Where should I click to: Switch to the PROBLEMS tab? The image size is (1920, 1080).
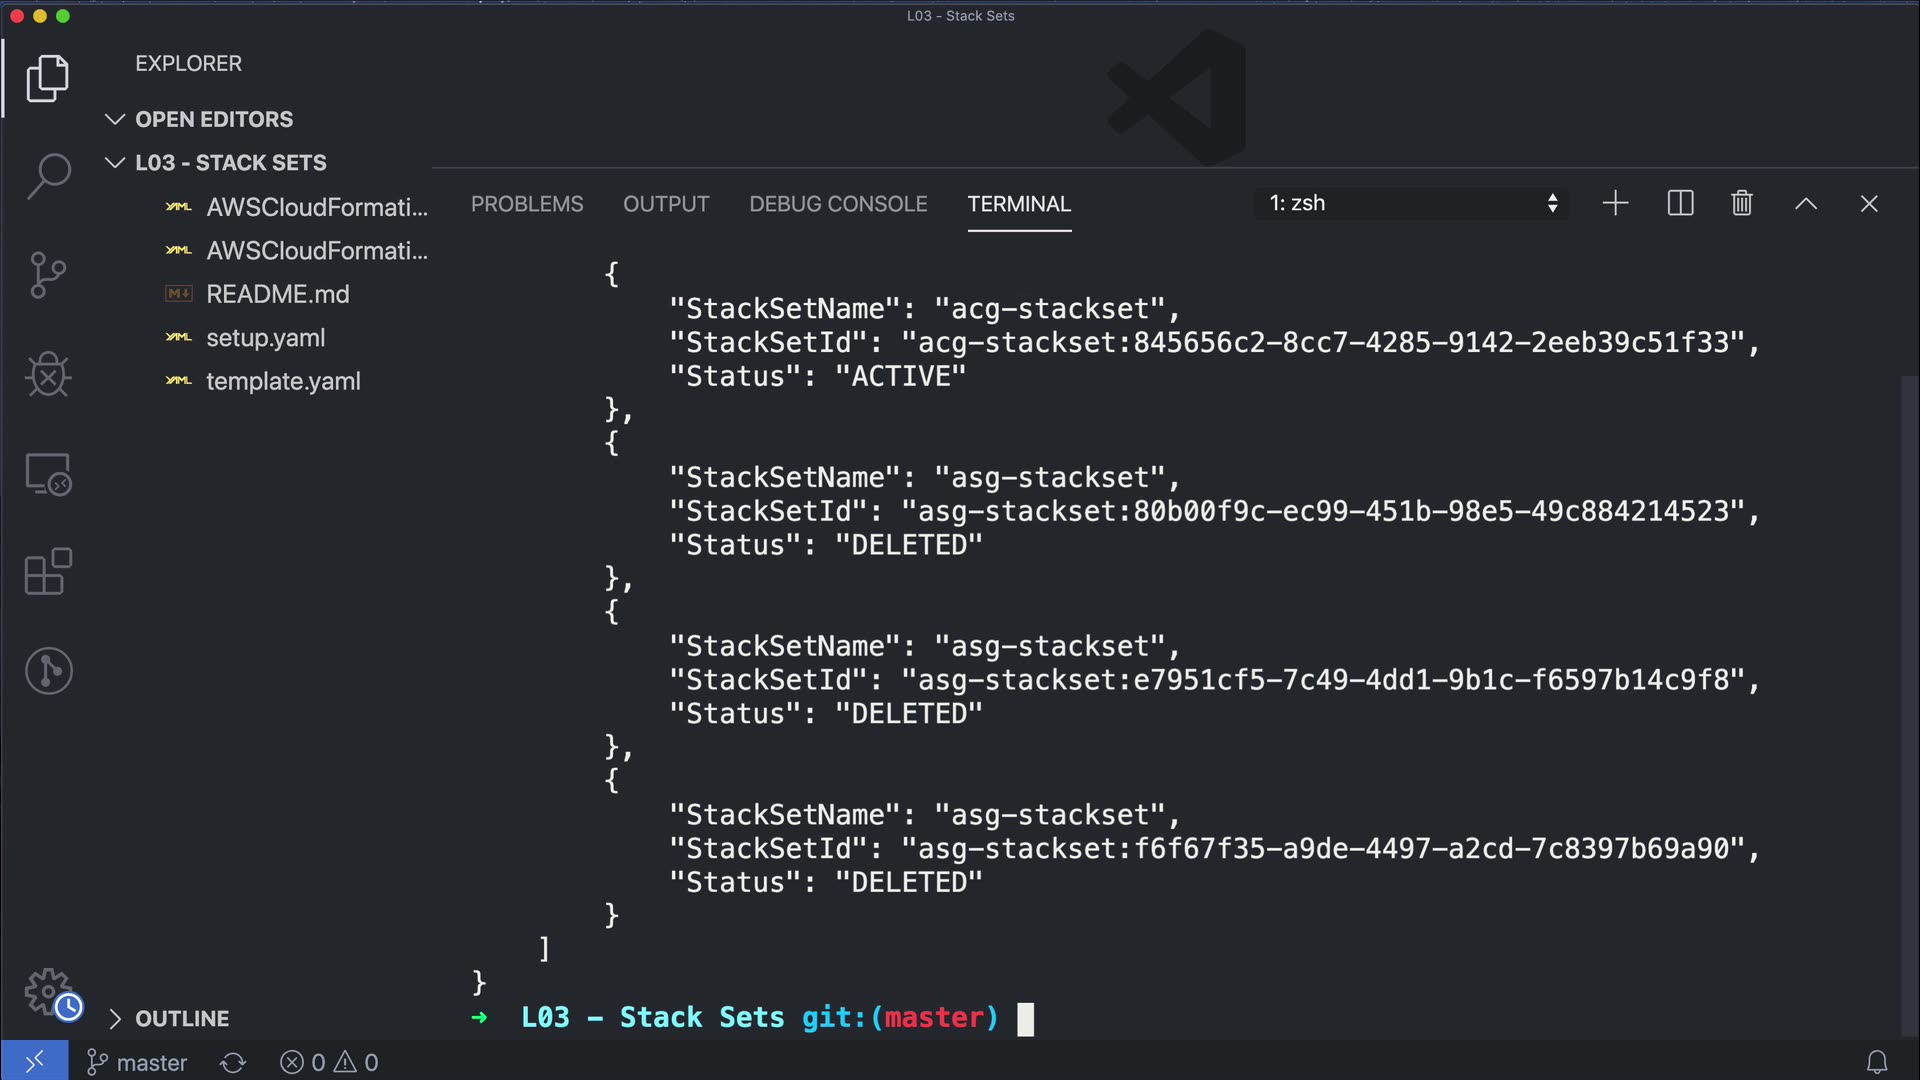527,204
